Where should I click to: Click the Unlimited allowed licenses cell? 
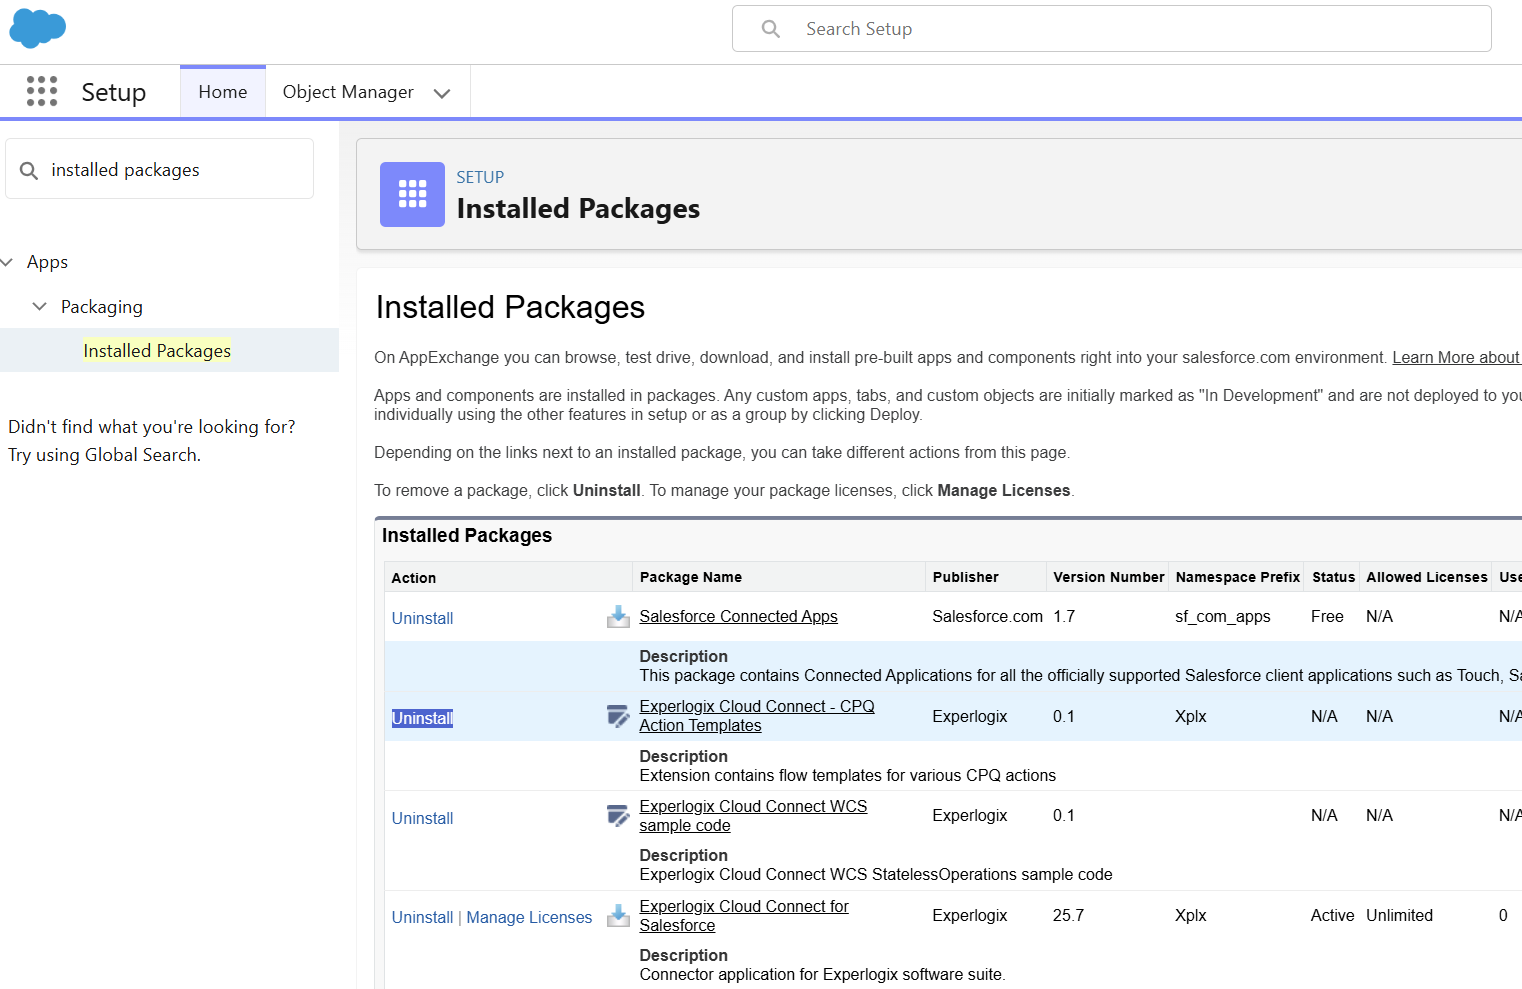click(1399, 915)
